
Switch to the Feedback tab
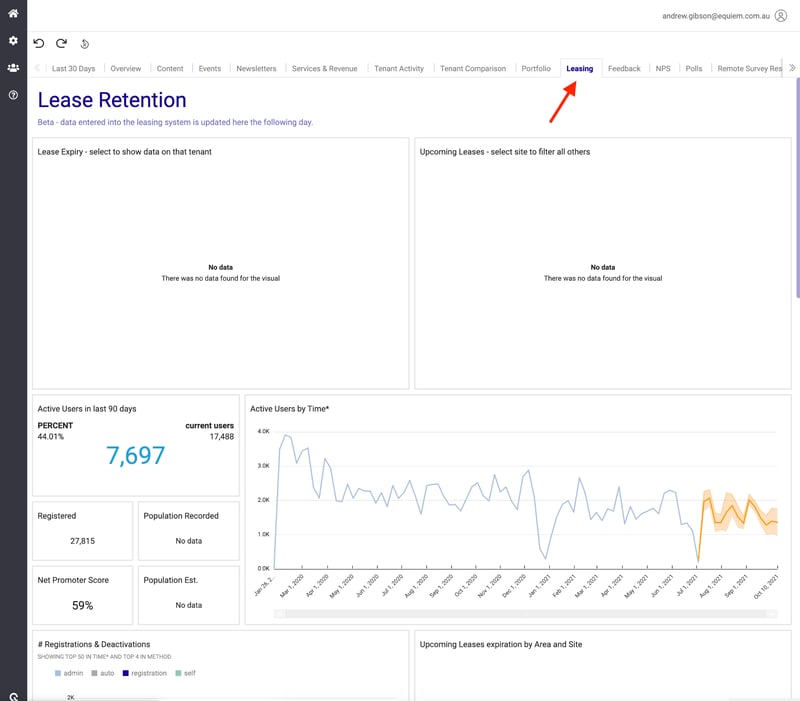[624, 69]
